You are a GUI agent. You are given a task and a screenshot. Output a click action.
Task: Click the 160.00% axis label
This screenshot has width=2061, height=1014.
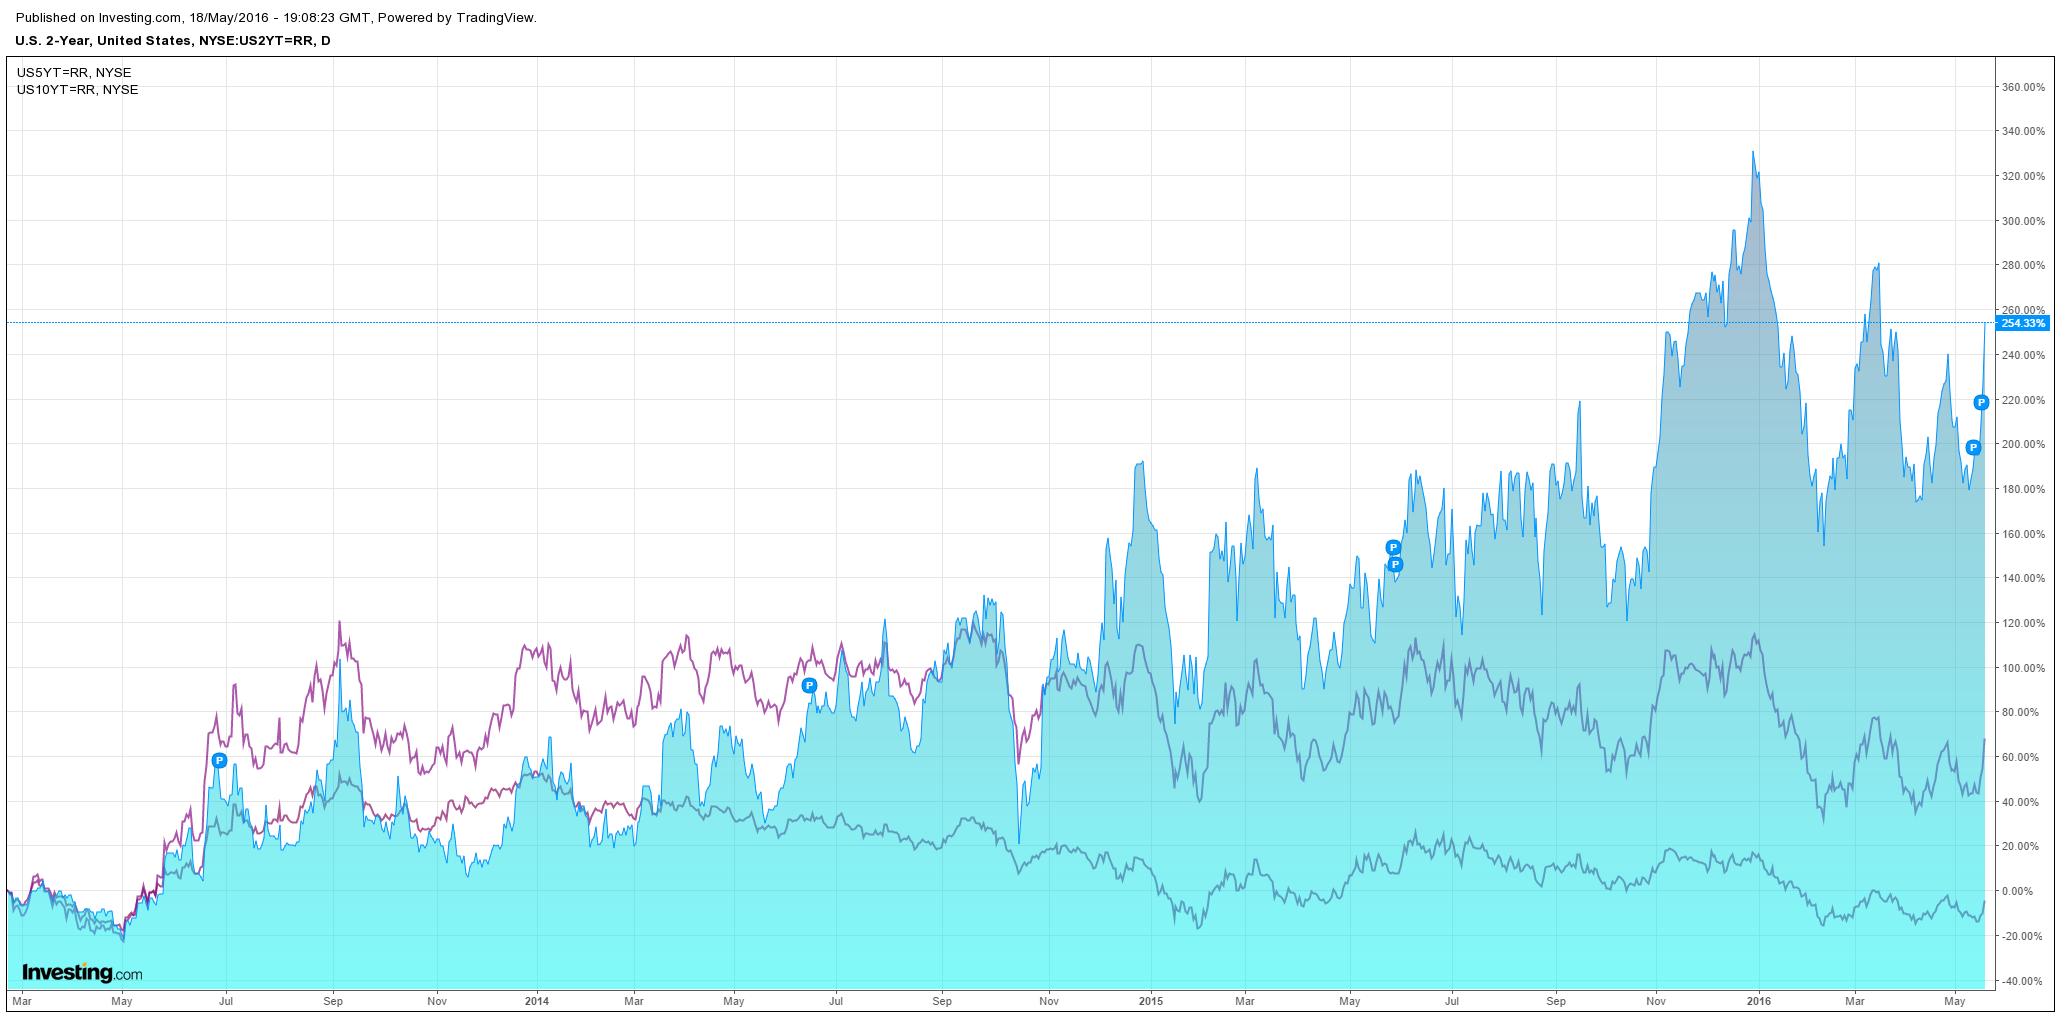click(2023, 534)
